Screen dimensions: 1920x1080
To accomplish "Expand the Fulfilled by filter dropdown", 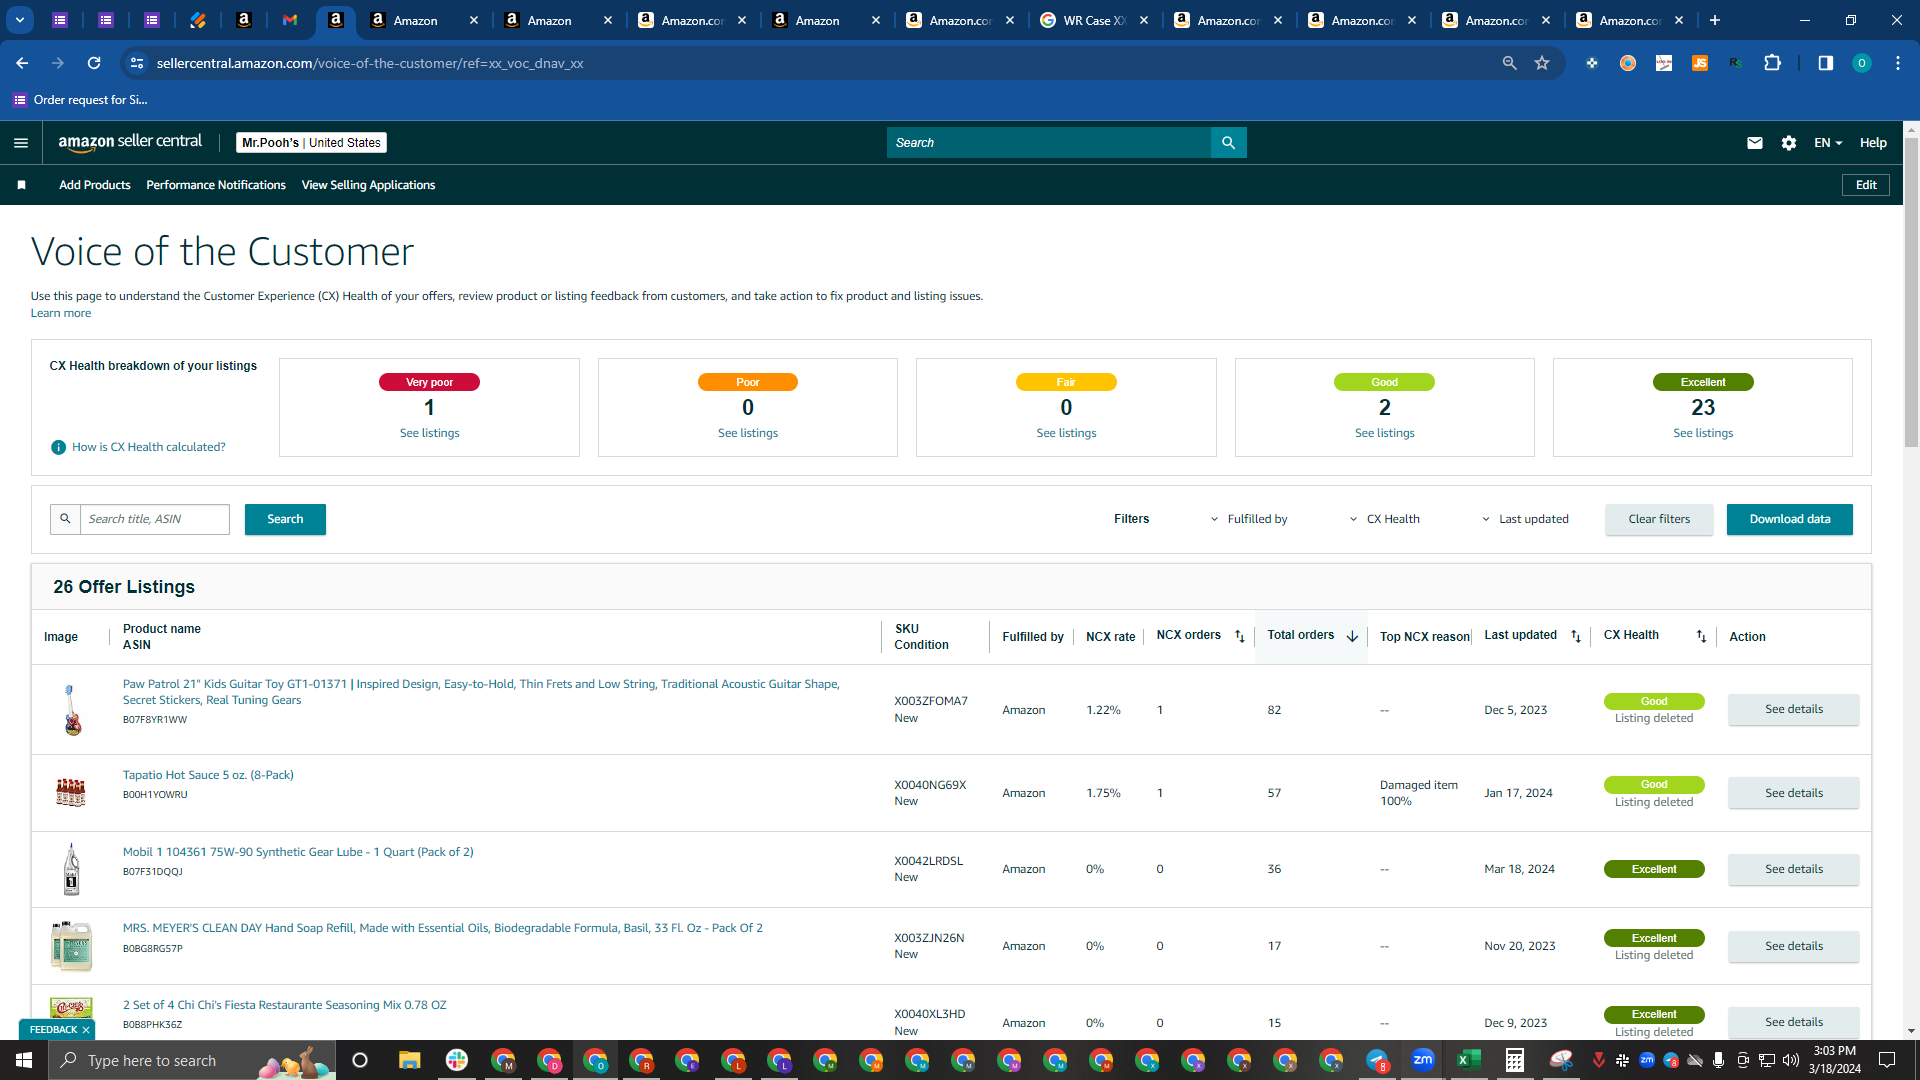I will (1249, 519).
